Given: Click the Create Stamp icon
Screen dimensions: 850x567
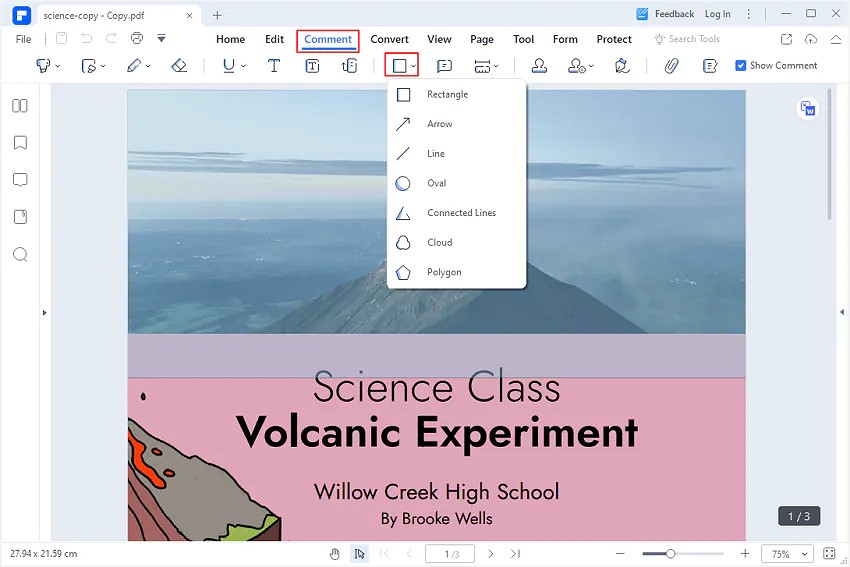Looking at the screenshot, I should (x=576, y=66).
